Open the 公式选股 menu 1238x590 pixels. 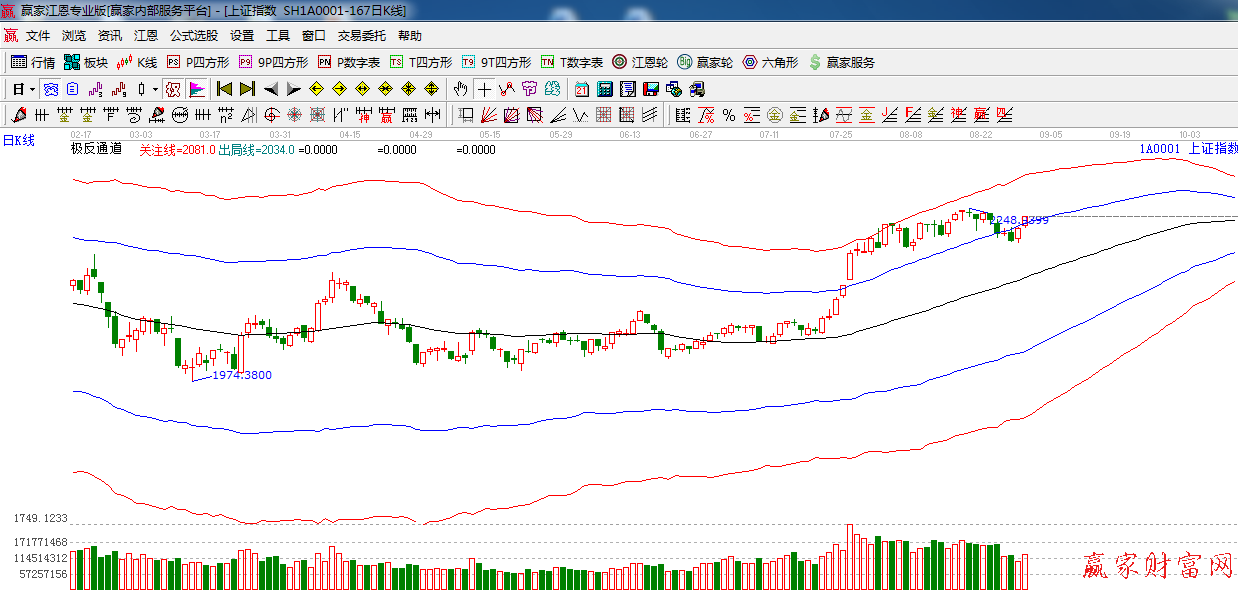point(193,35)
